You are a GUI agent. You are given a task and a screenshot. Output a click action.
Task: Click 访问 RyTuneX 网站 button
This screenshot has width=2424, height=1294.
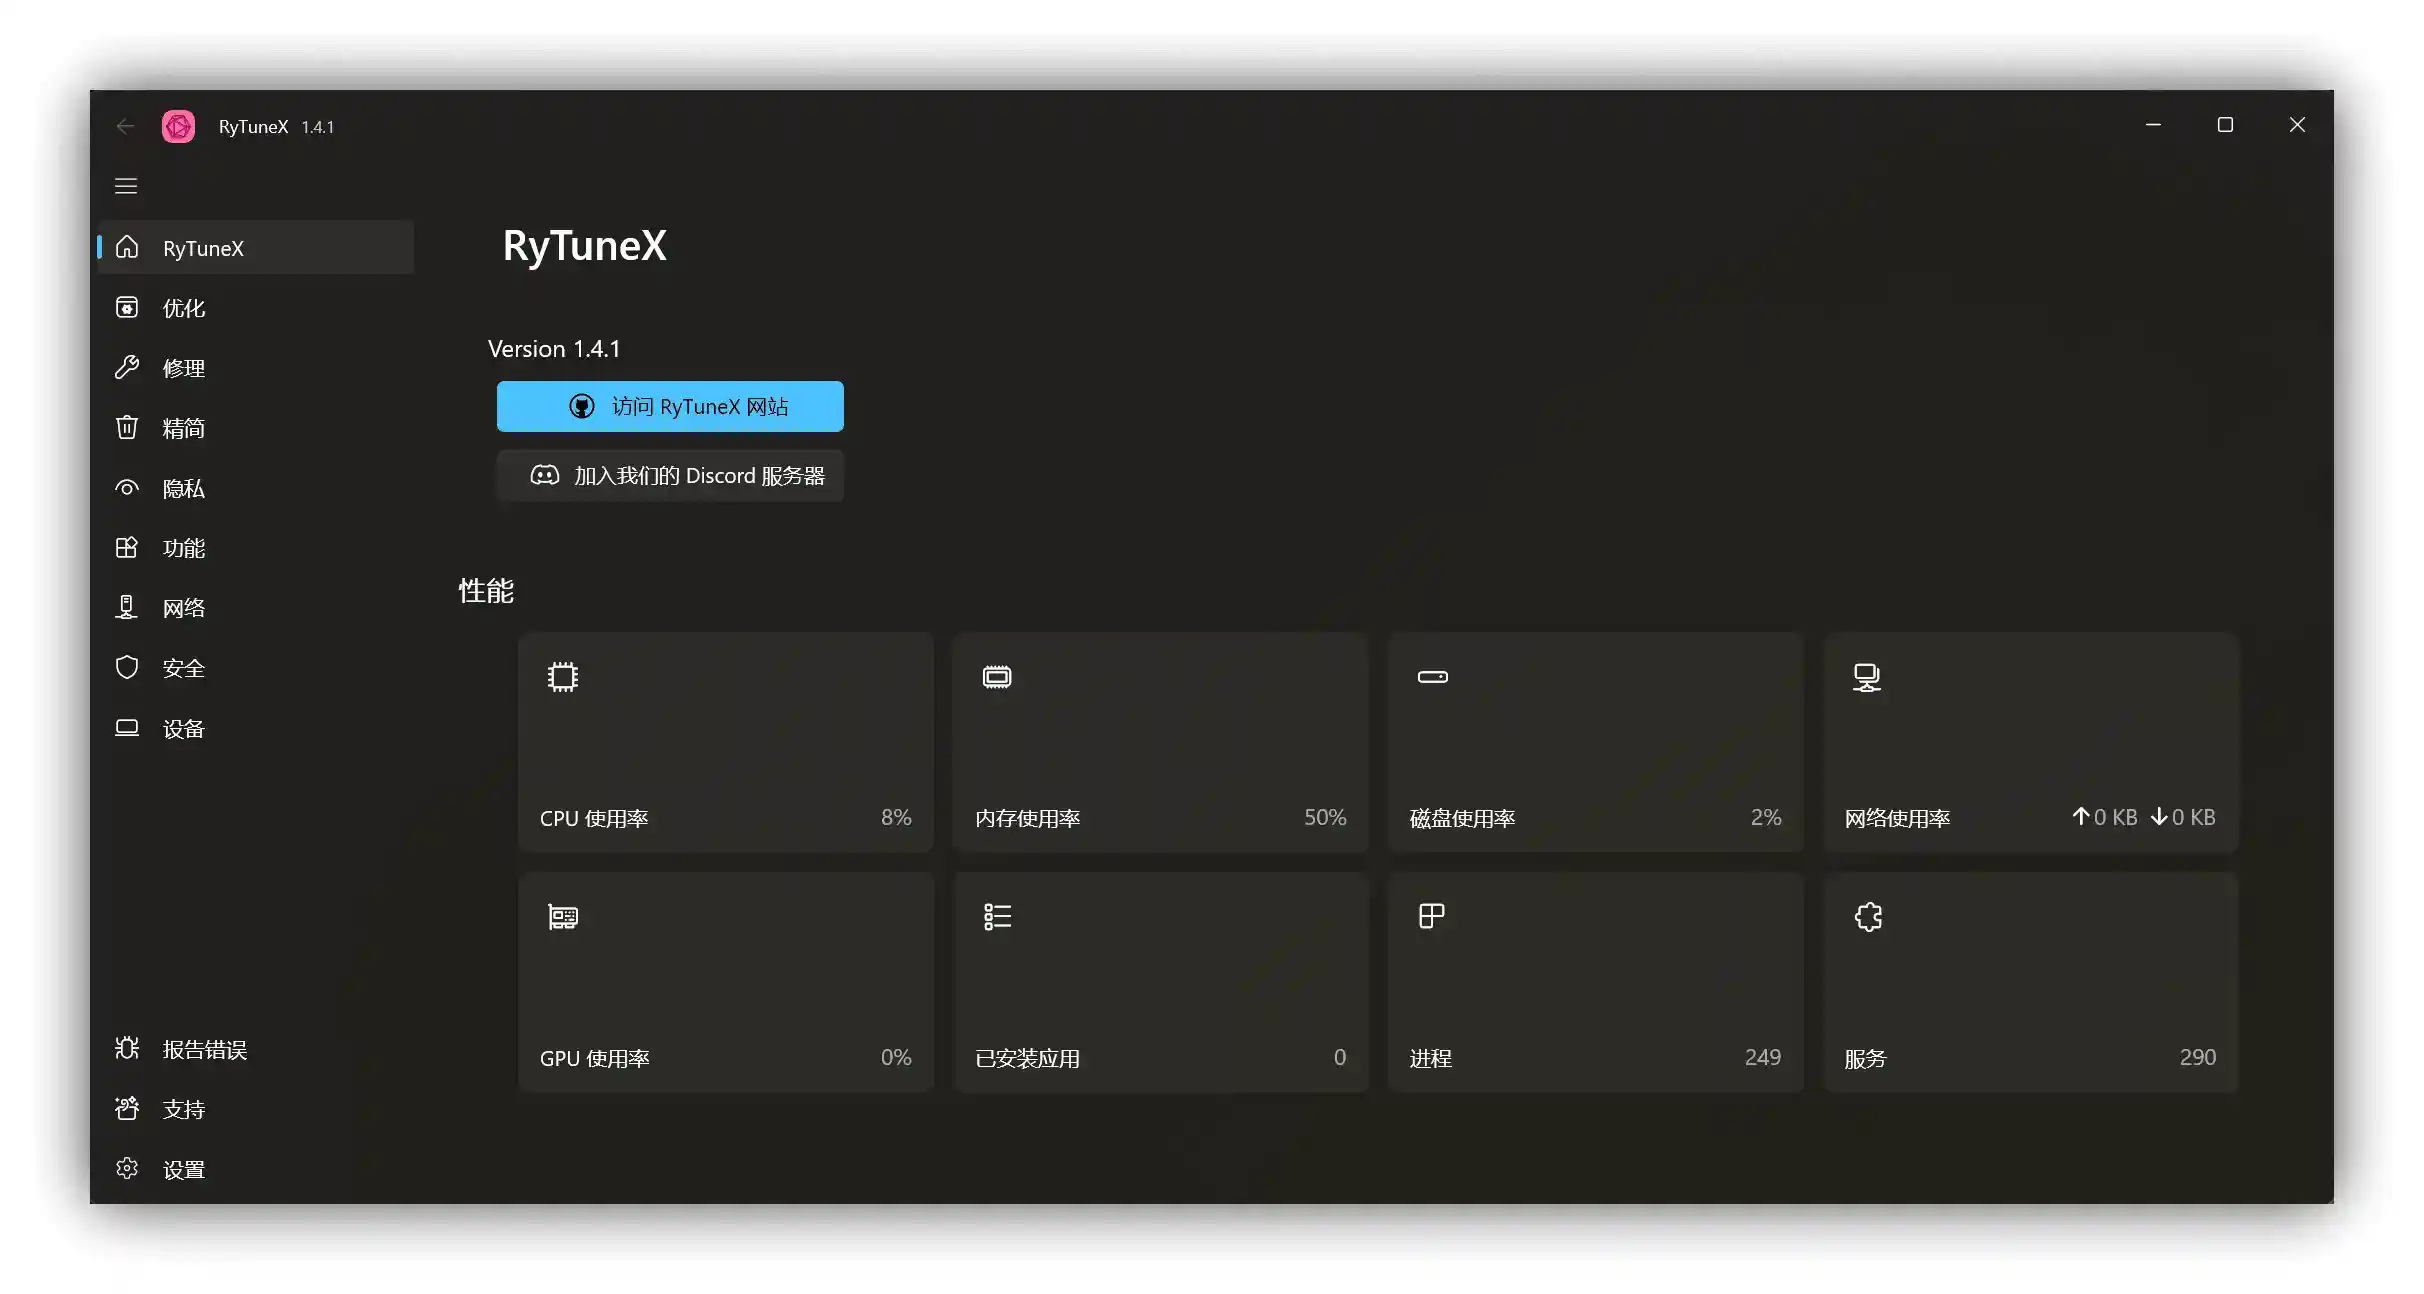670,406
